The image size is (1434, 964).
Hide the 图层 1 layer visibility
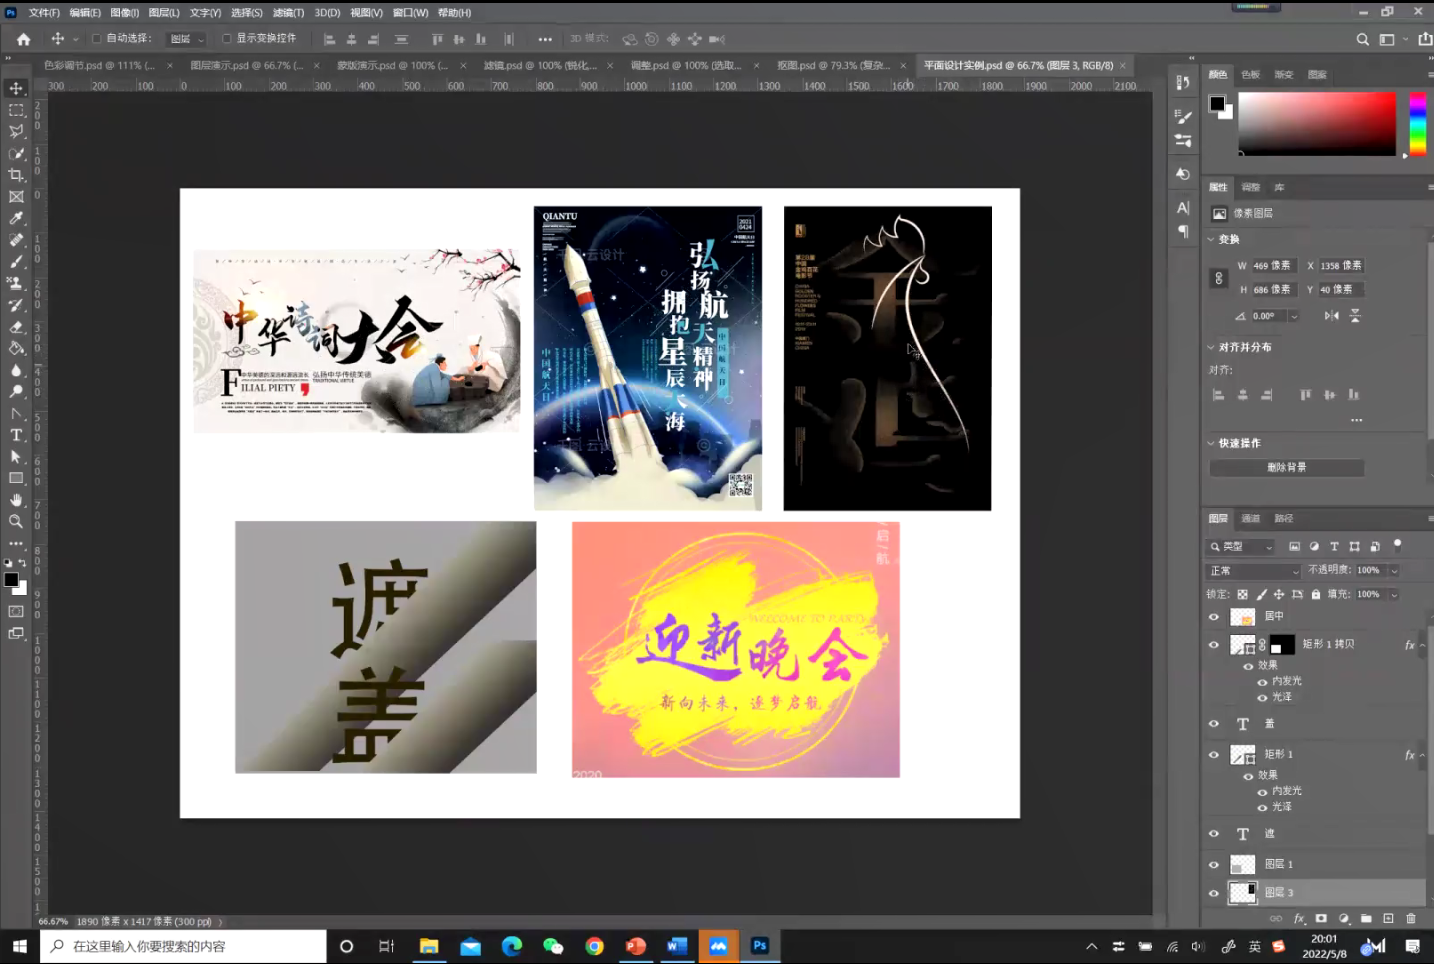(1214, 864)
